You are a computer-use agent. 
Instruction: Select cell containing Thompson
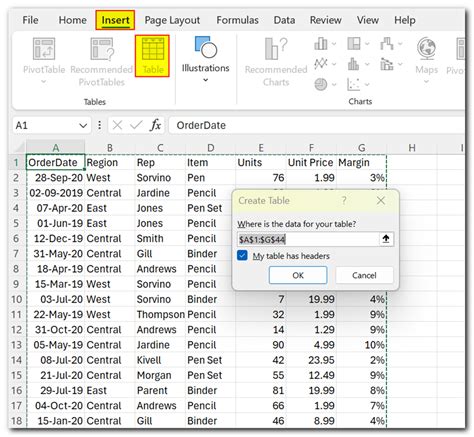point(160,314)
